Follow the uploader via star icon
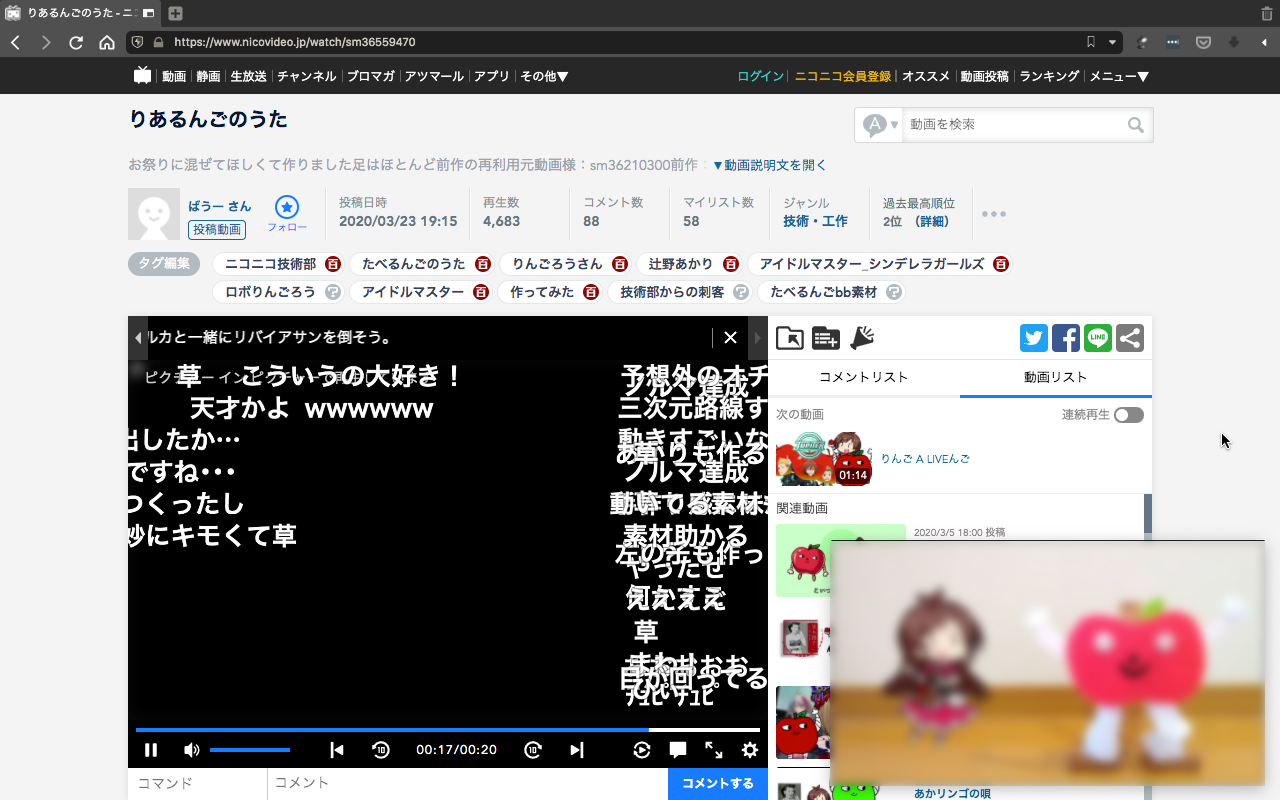The image size is (1280, 800). tap(287, 207)
